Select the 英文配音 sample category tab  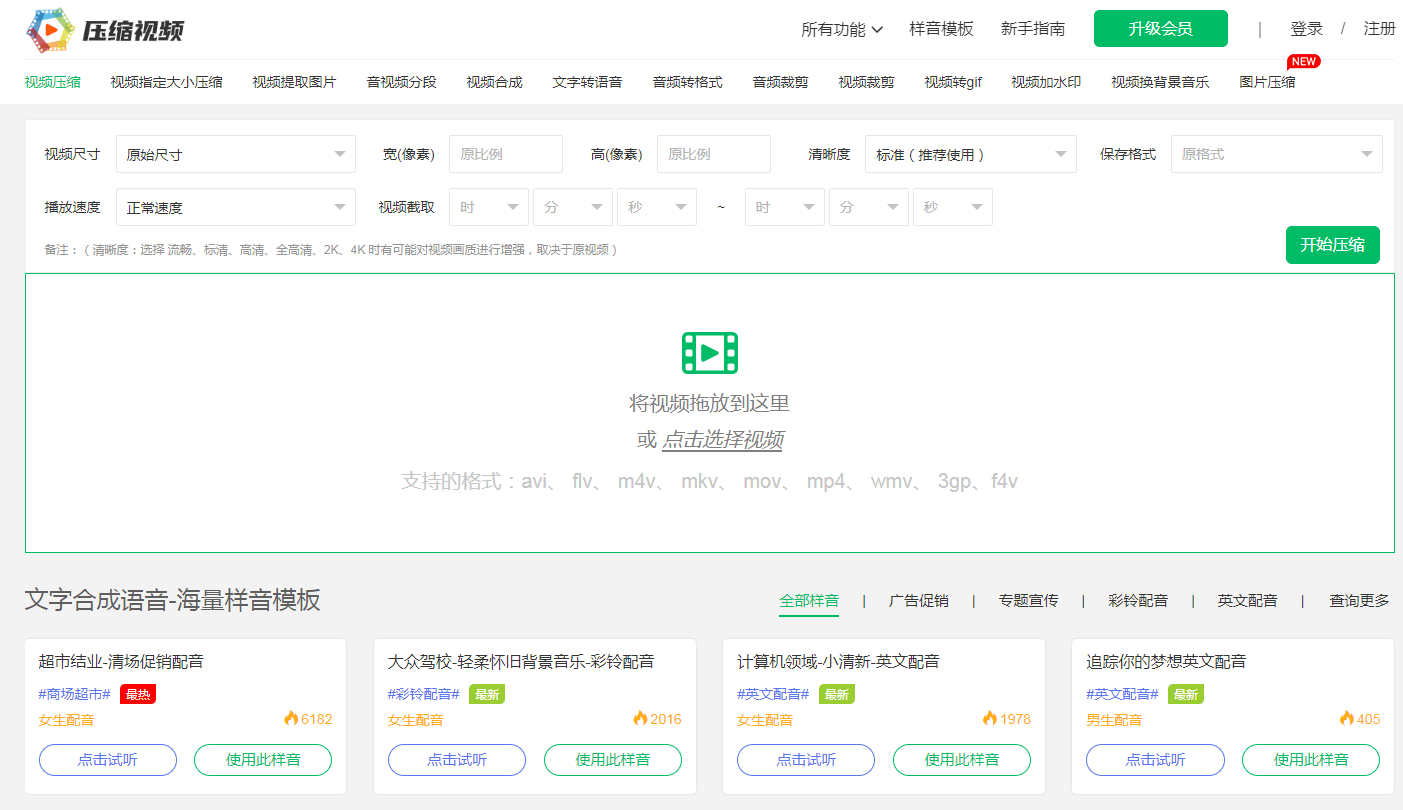pos(1246,600)
